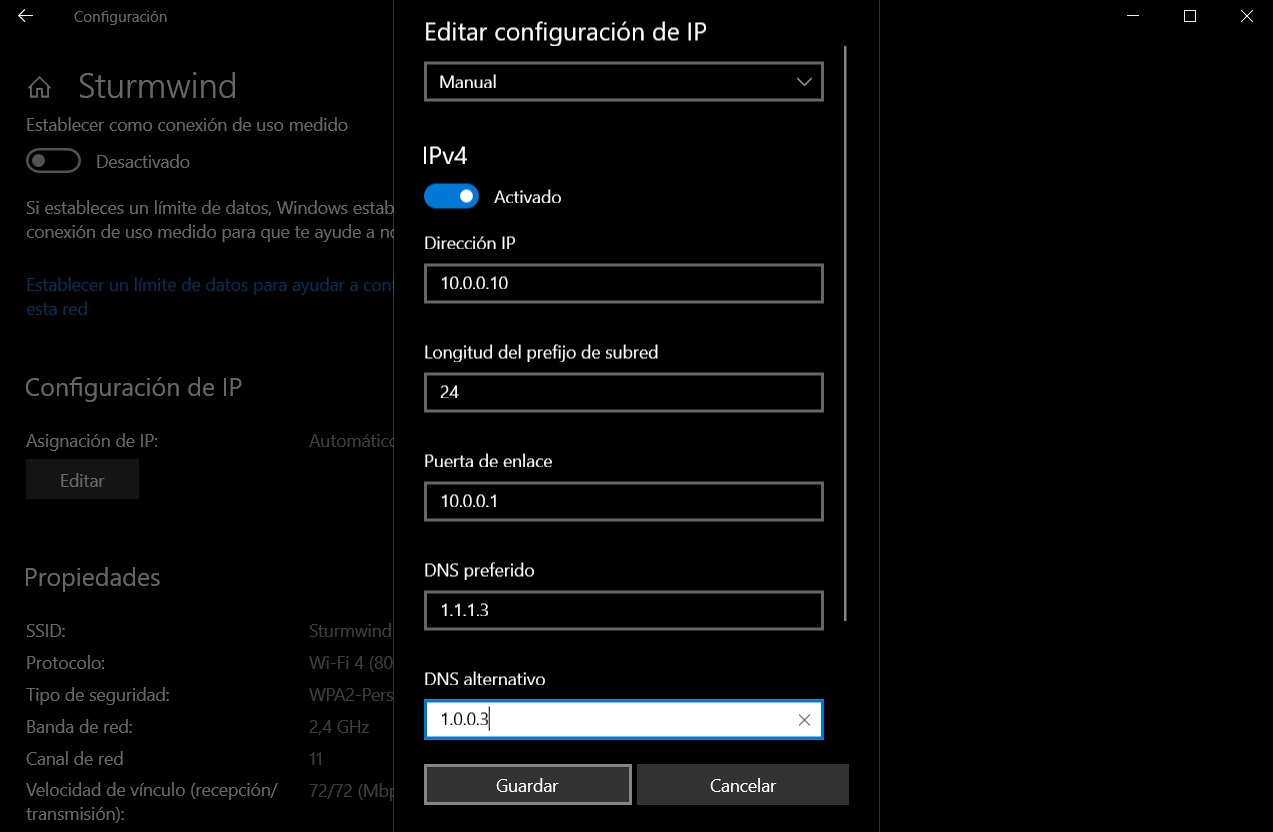Maximize the Configuración window
Screen dimensions: 1273x832
pos(1189,17)
